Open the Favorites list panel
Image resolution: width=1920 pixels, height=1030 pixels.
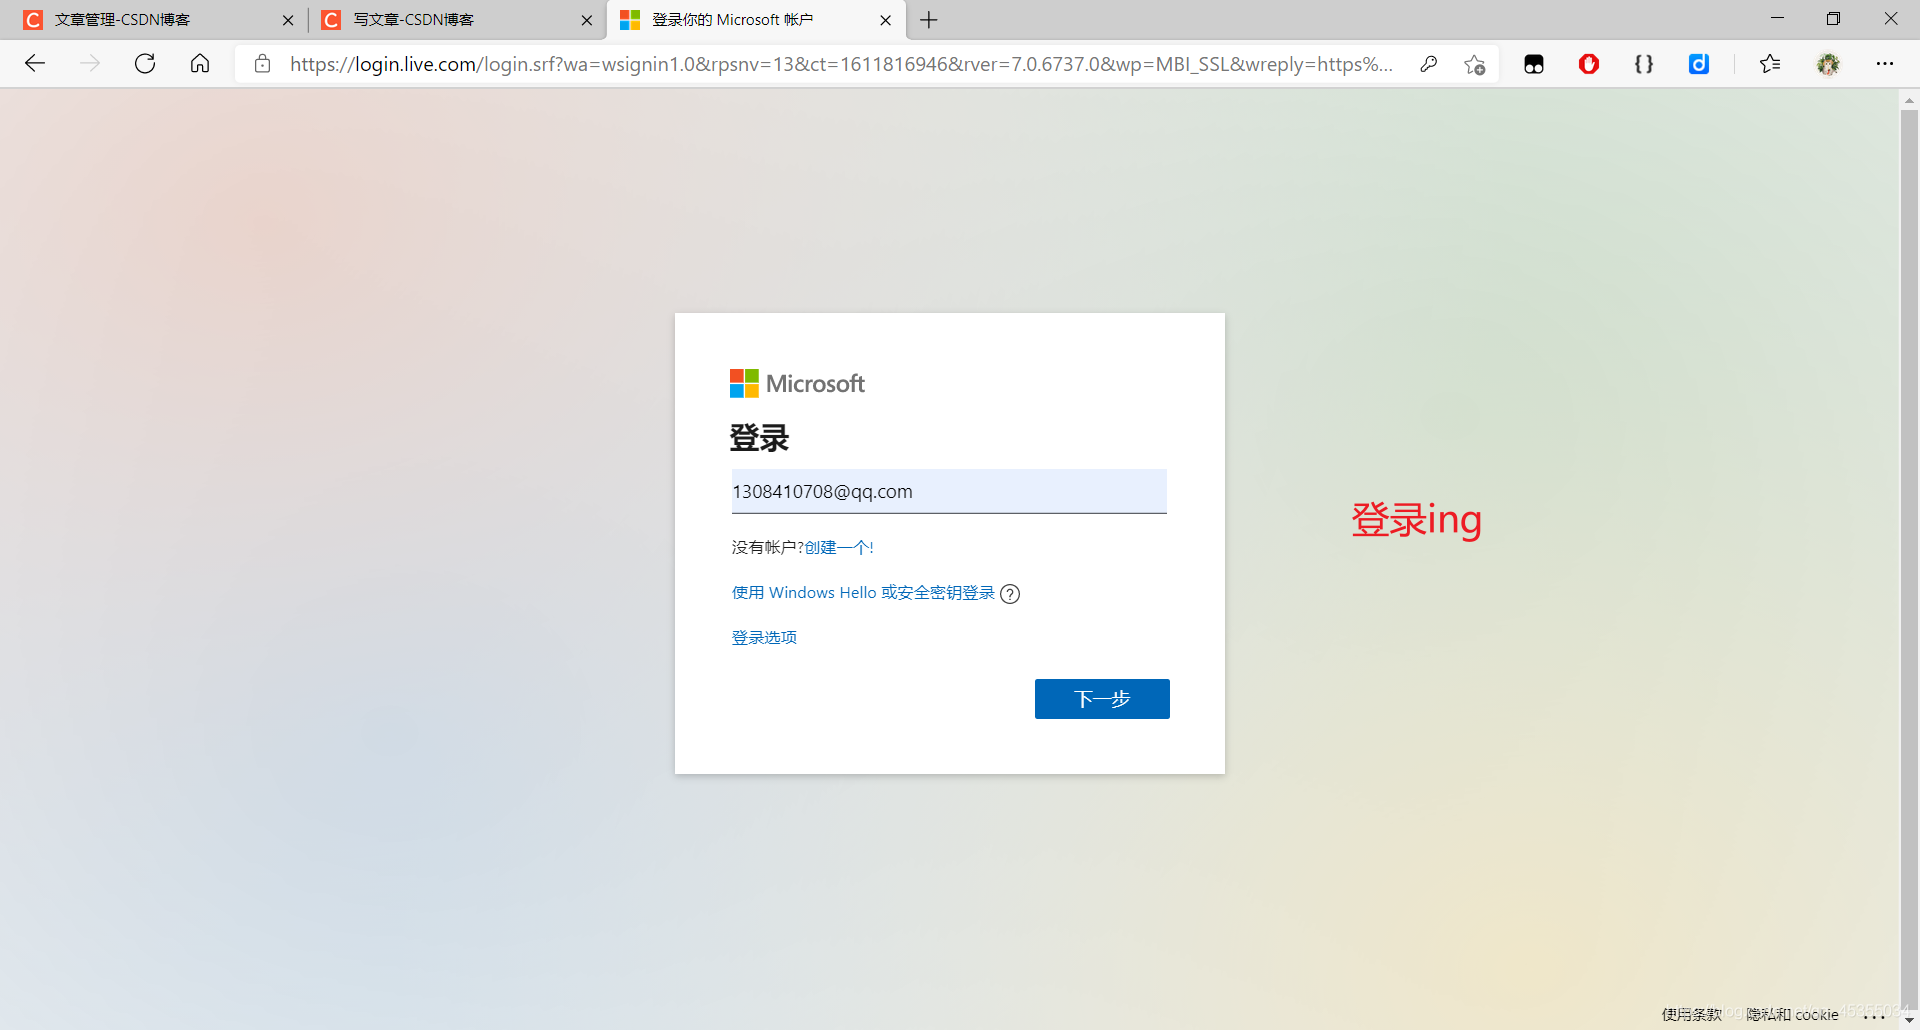click(1770, 64)
